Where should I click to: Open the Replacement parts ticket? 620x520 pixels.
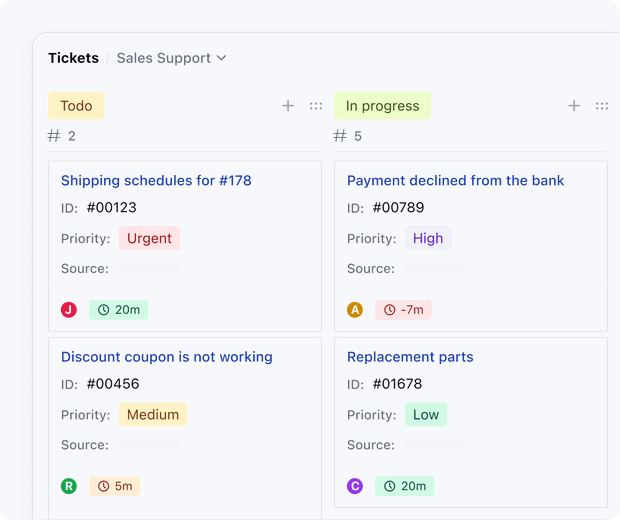coord(410,357)
